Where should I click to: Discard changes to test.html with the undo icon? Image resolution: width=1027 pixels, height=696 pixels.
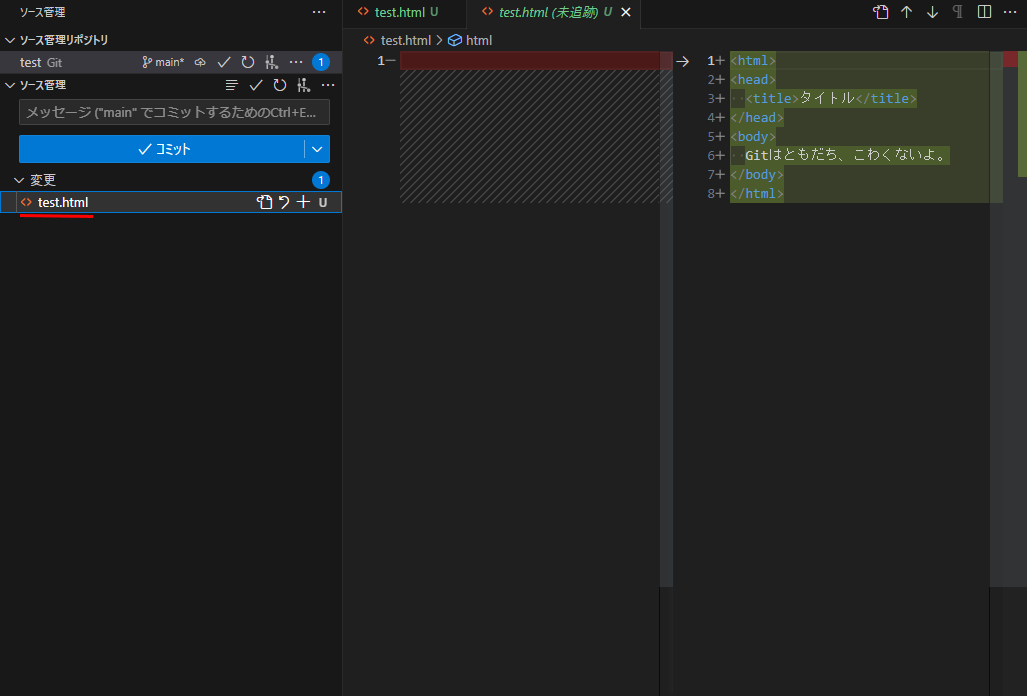tap(284, 202)
